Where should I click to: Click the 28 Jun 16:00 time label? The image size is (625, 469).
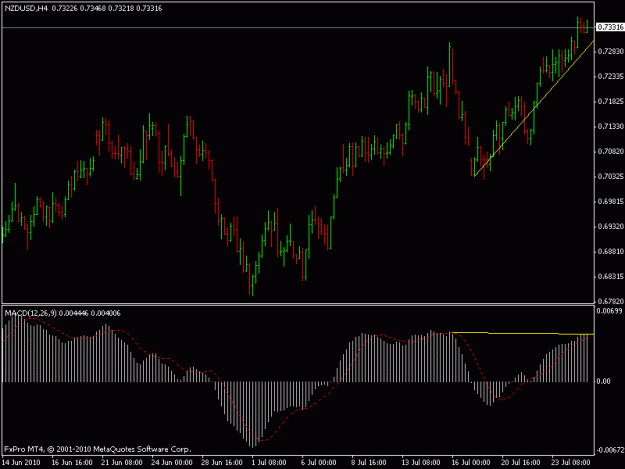(222, 463)
